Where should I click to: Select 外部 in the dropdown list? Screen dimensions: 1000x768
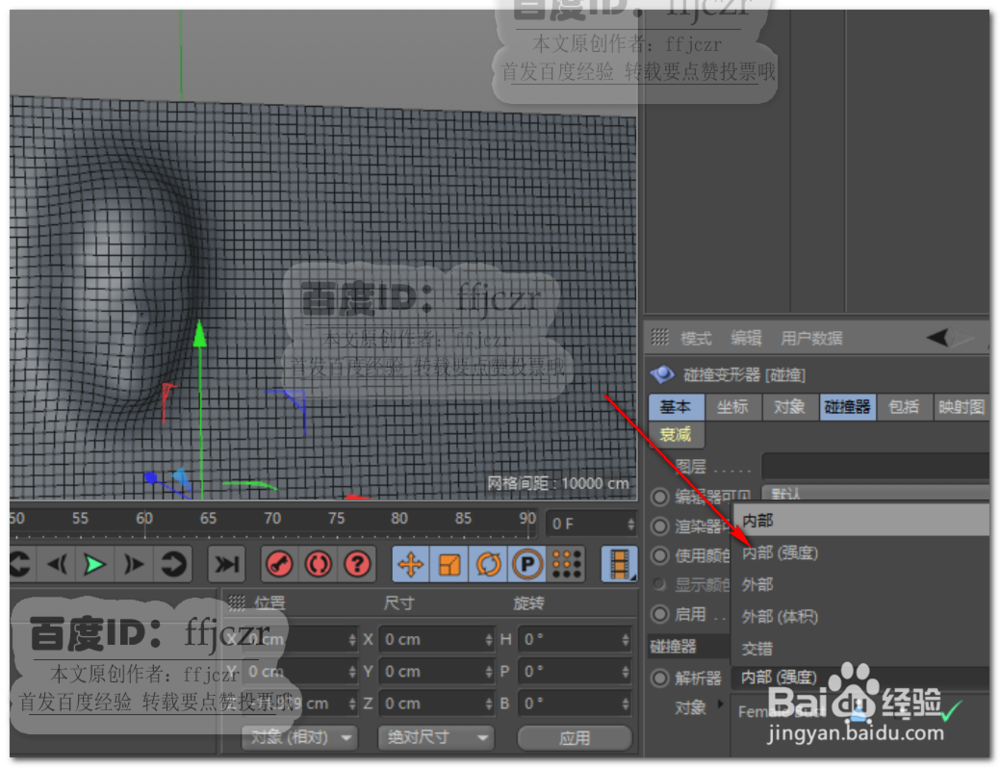[x=861, y=584]
